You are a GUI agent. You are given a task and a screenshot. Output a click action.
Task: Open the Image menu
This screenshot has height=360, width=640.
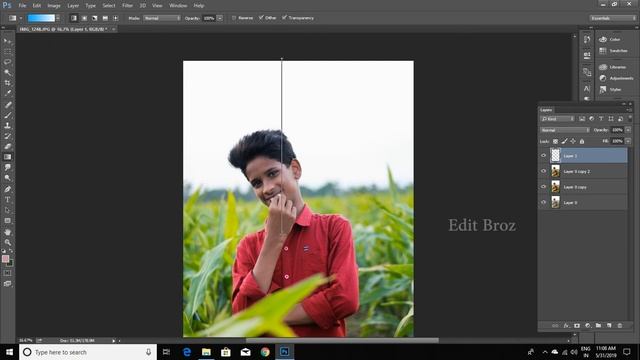click(x=53, y=6)
